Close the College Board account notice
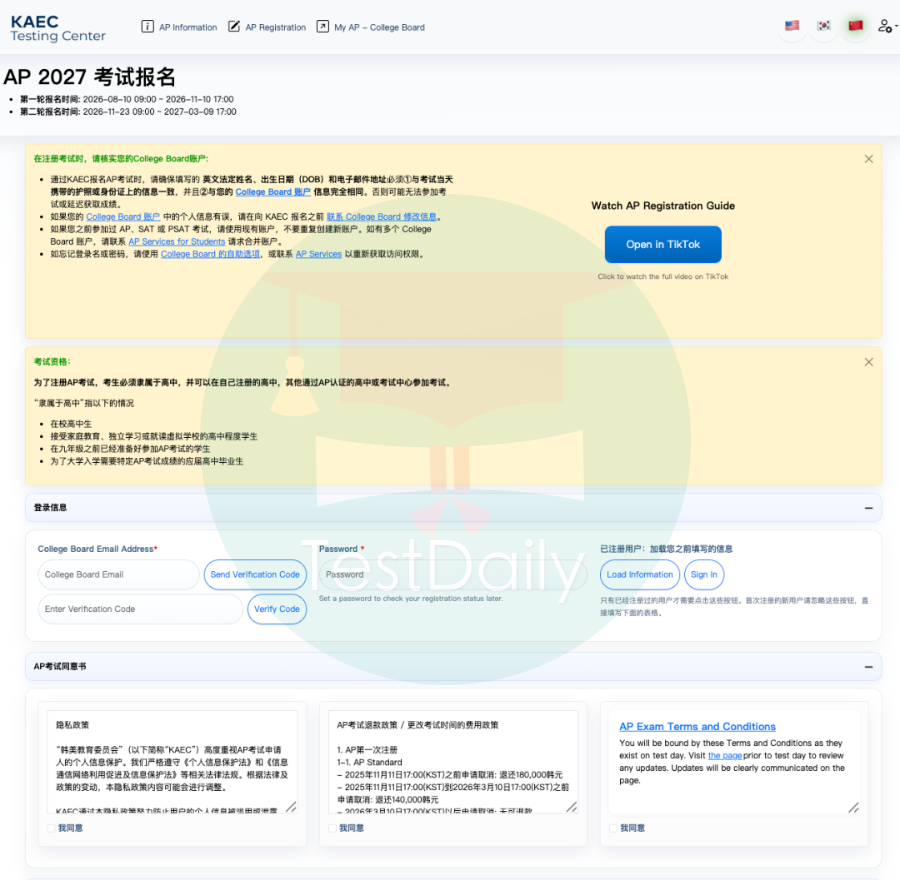Image resolution: width=900 pixels, height=880 pixels. 868,159
